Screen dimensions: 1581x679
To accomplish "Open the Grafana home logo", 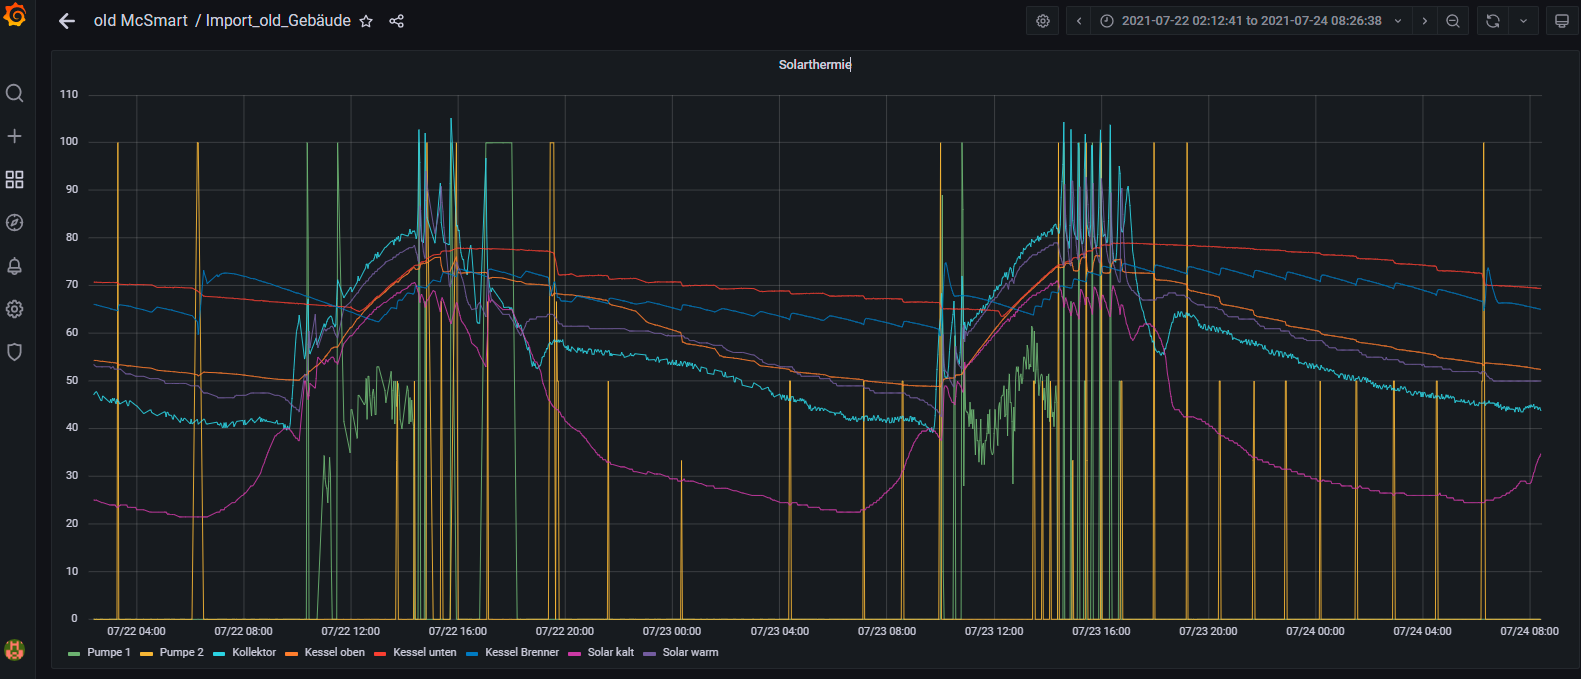I will click(x=15, y=15).
